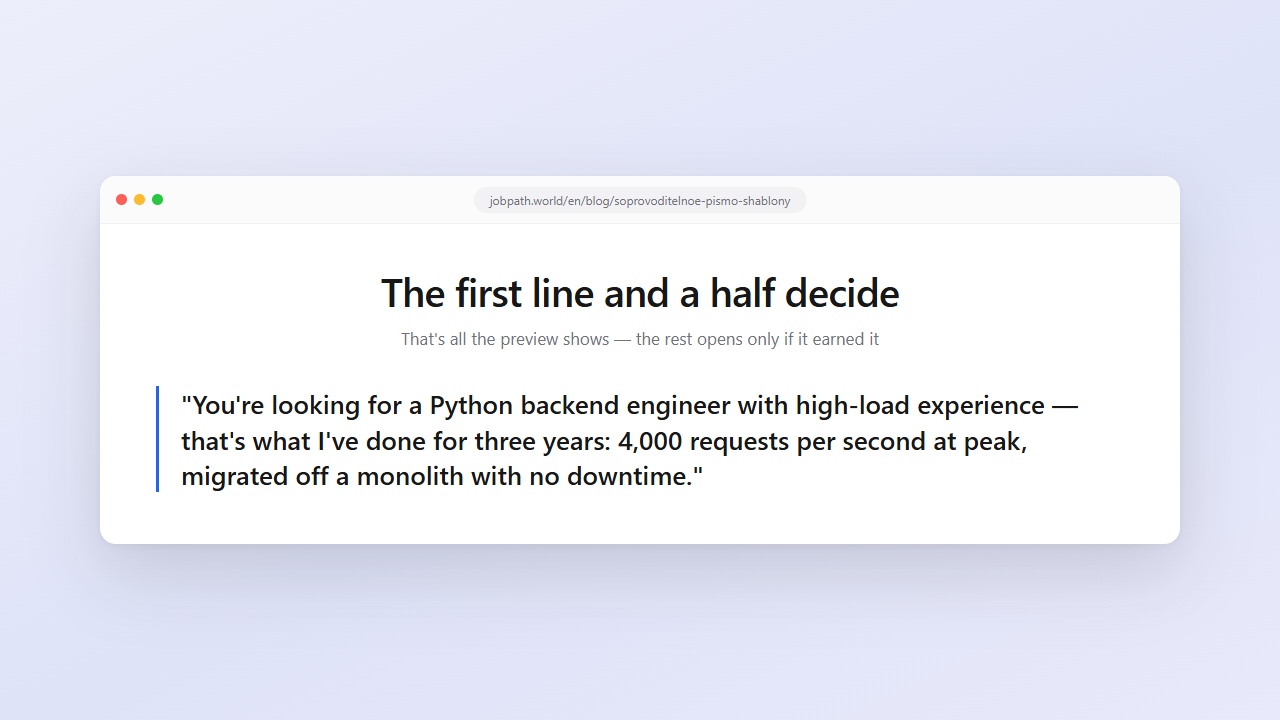
Task: Click '4,000' in the quoted text
Action: click(650, 441)
